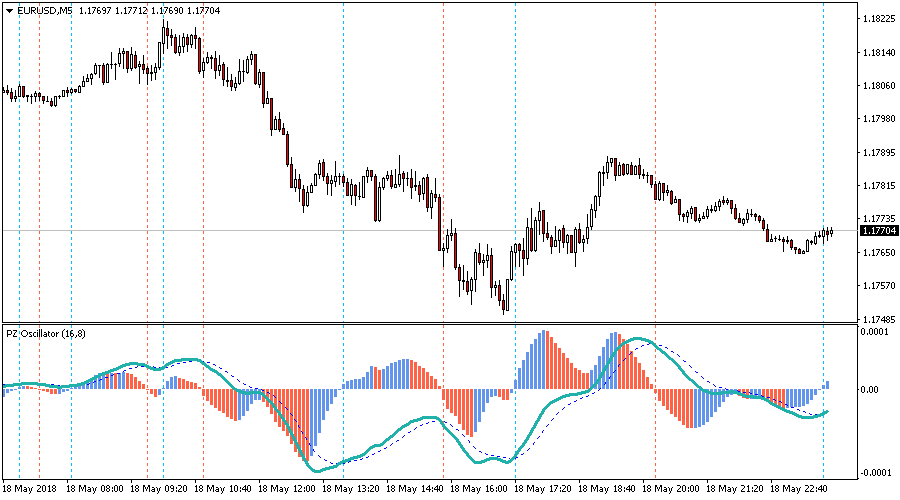Click the last blue histogram bar on right
The height and width of the screenshot is (500, 900).
pyautogui.click(x=827, y=385)
